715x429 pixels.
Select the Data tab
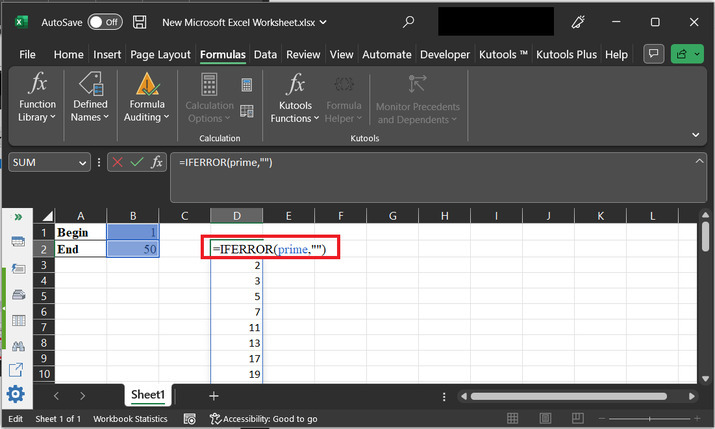[265, 55]
